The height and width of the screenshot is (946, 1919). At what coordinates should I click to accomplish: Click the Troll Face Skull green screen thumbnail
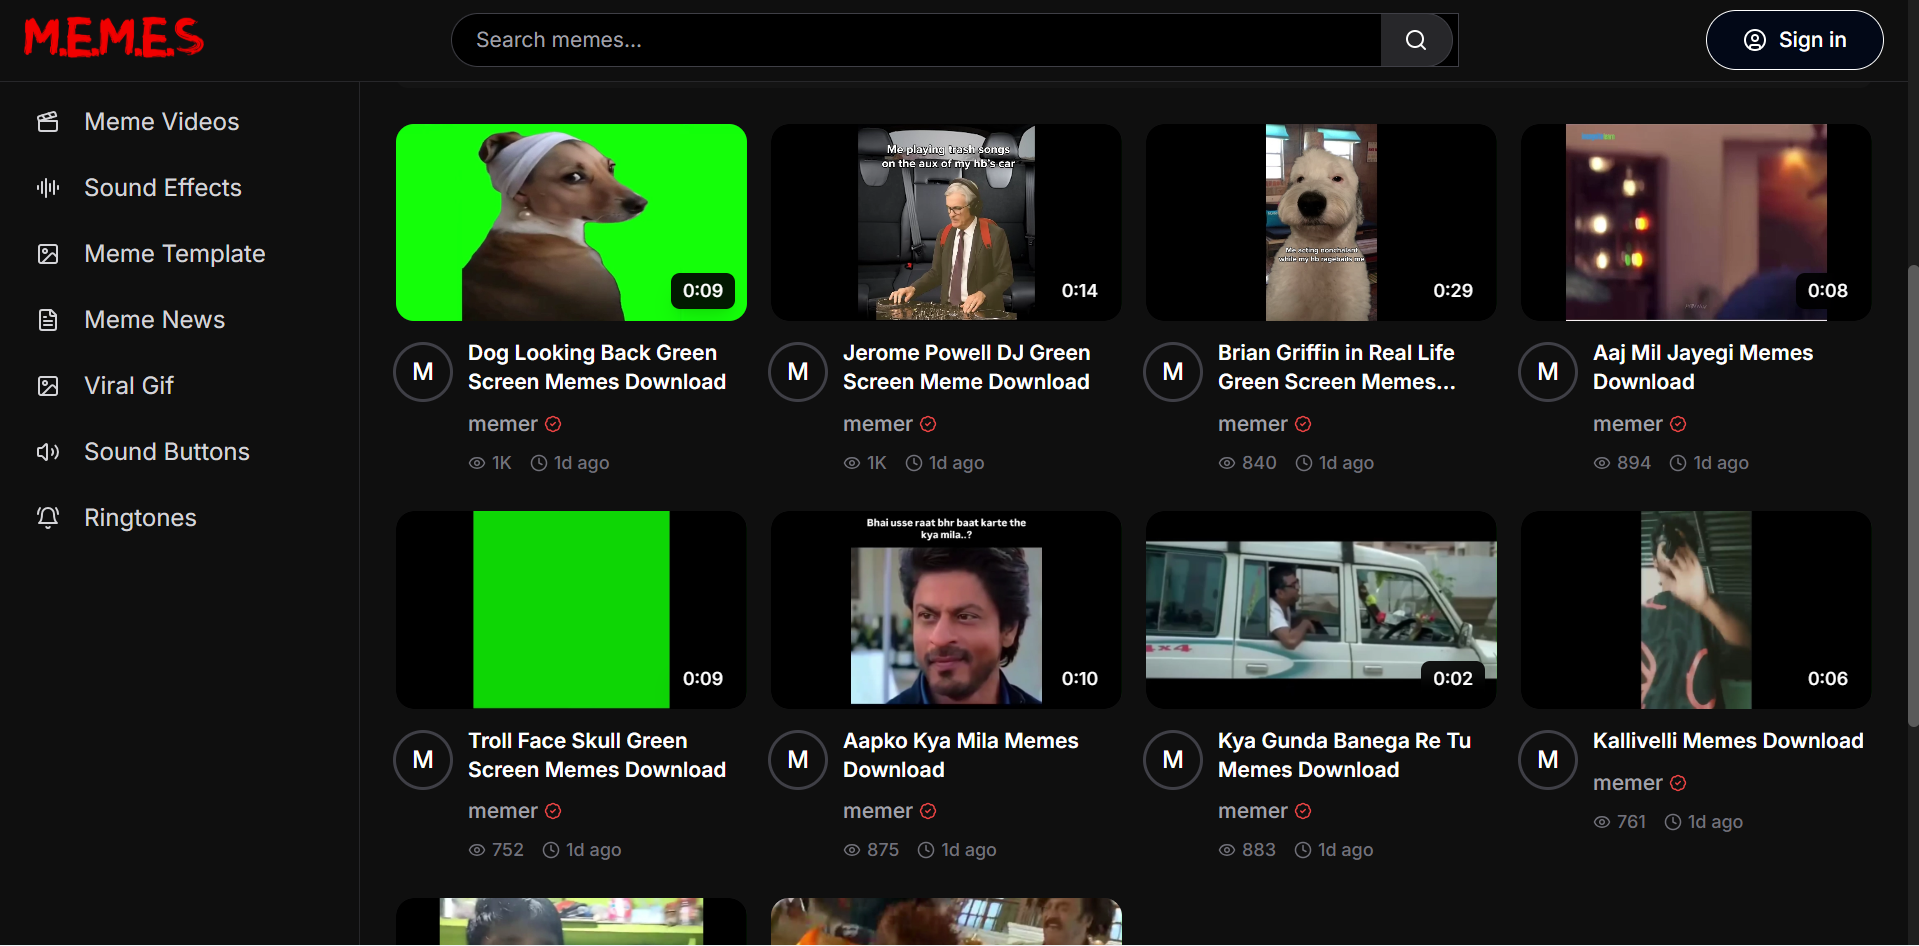571,609
